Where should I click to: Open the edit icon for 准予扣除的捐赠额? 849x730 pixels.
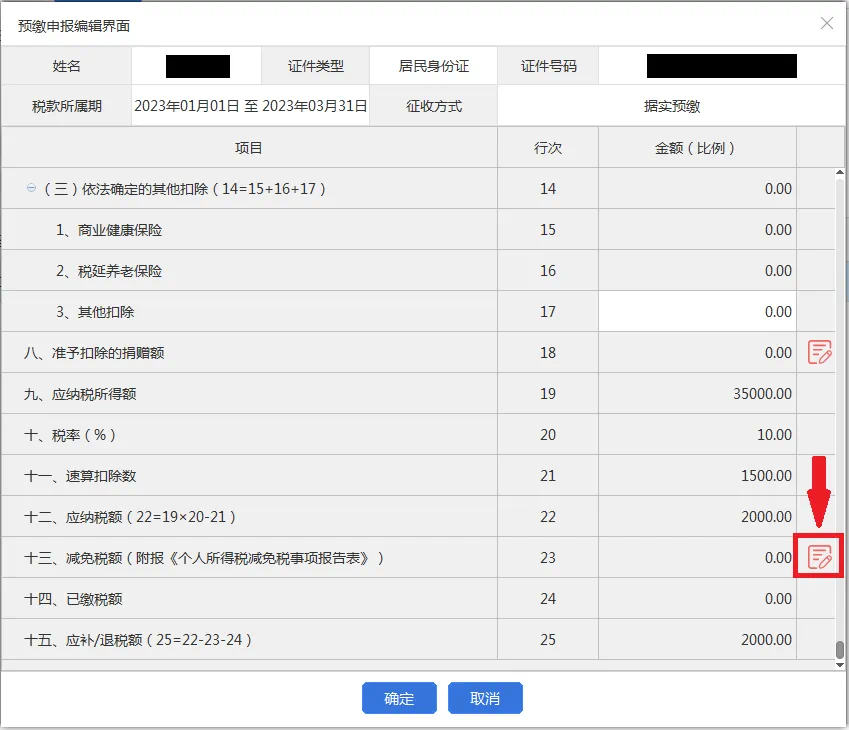[x=818, y=352]
